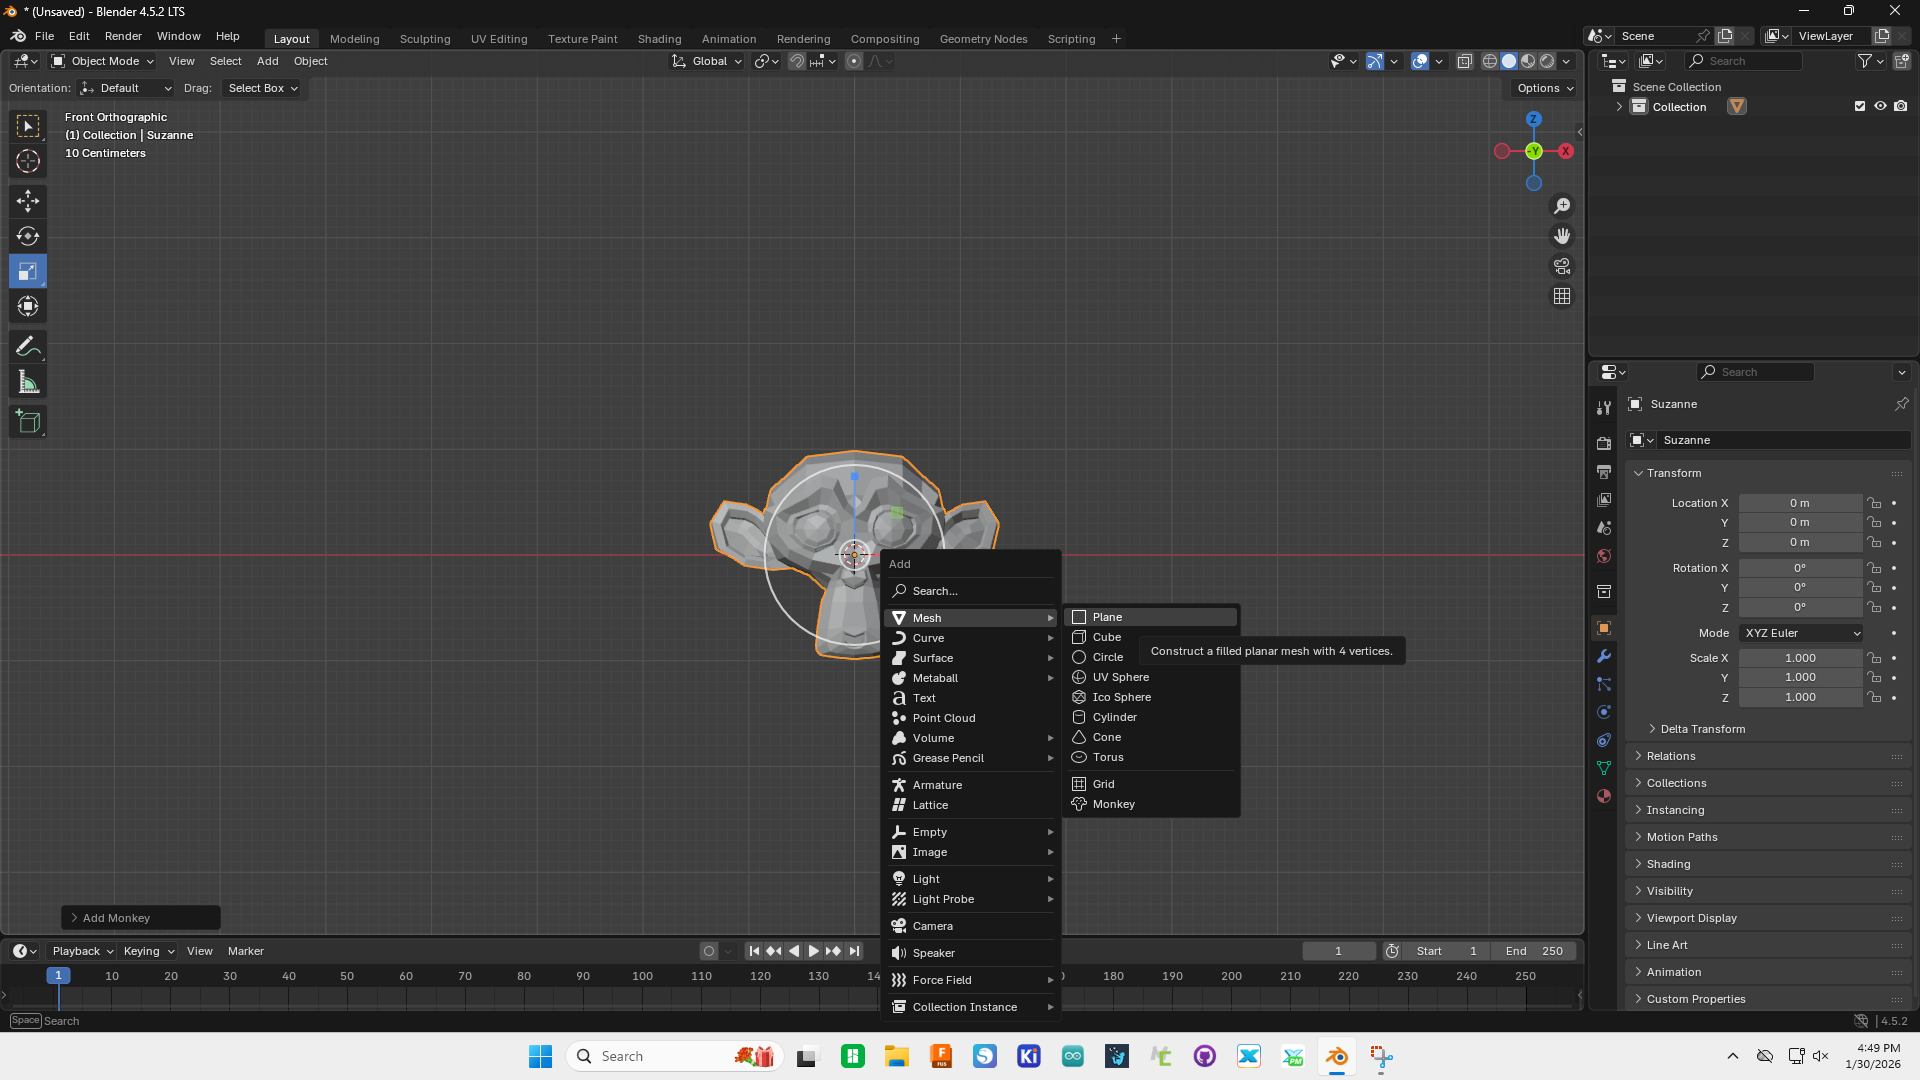
Task: Click the Scale X value field
Action: [x=1799, y=658]
